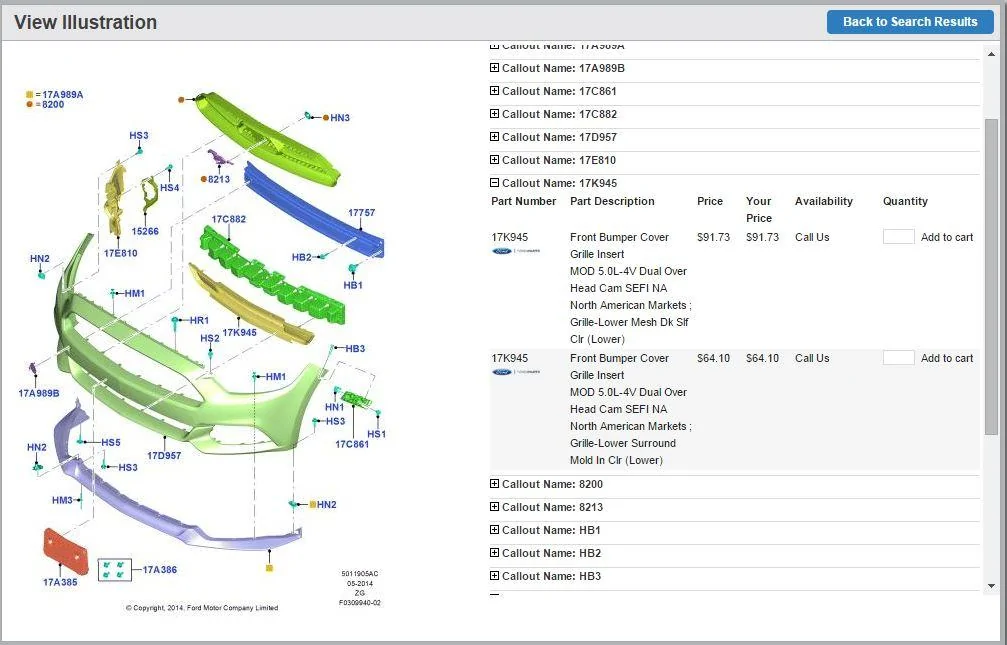Select the 17A385 red license bracket part
This screenshot has width=1007, height=645.
click(x=66, y=551)
